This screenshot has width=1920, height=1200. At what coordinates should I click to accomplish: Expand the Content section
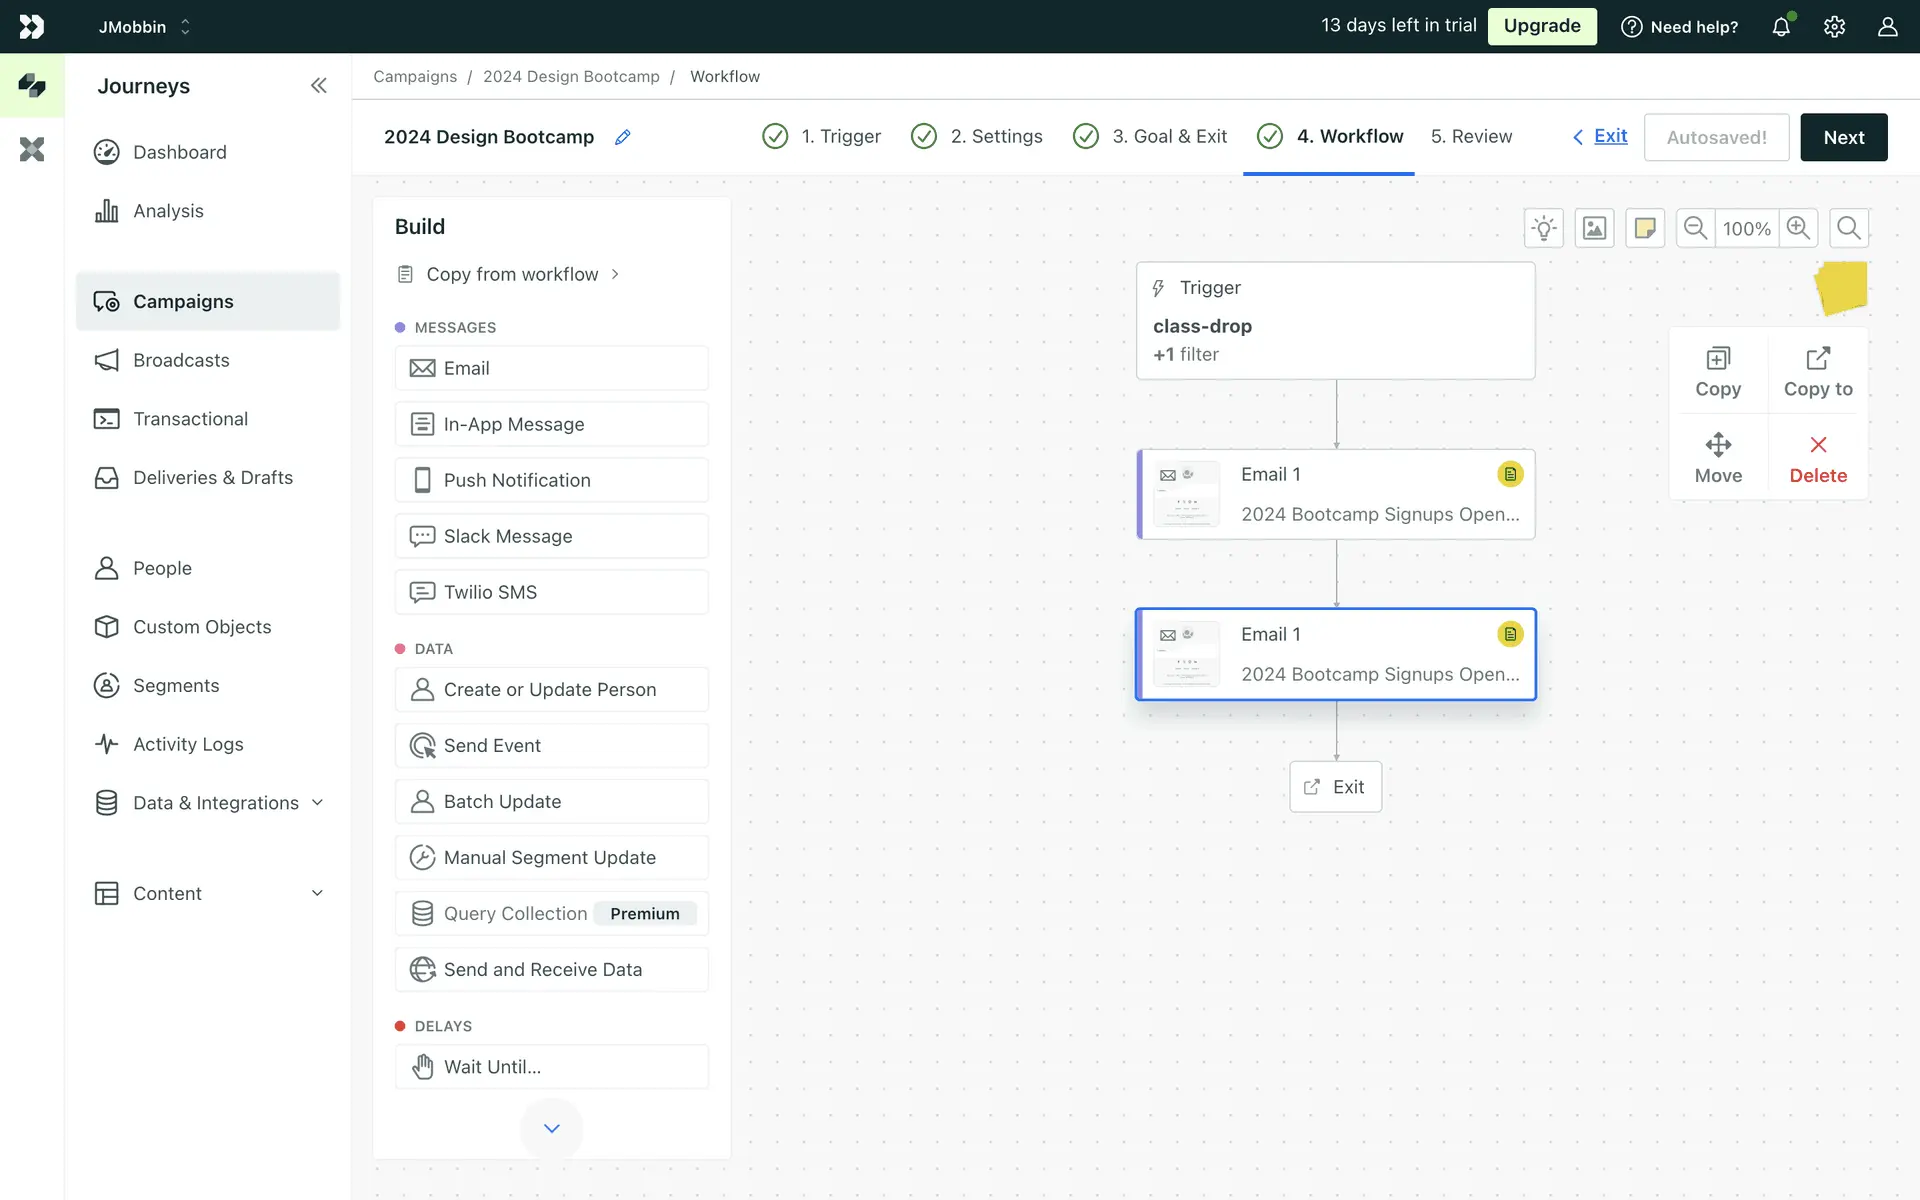317,893
